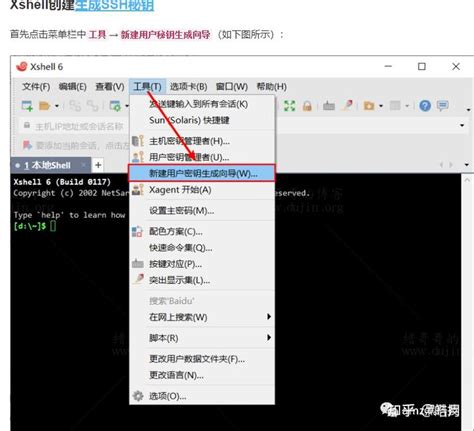Choose 更改用户数据文件夹(F)... menu entry
Image resolution: width=474 pixels, height=431 pixels.
(202, 359)
